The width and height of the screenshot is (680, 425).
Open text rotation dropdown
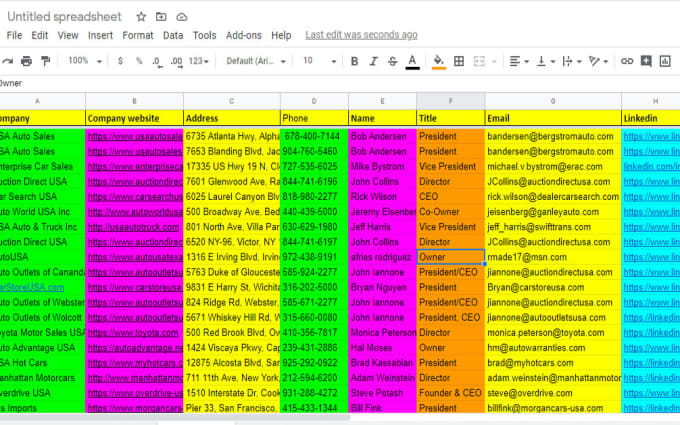(x=598, y=61)
